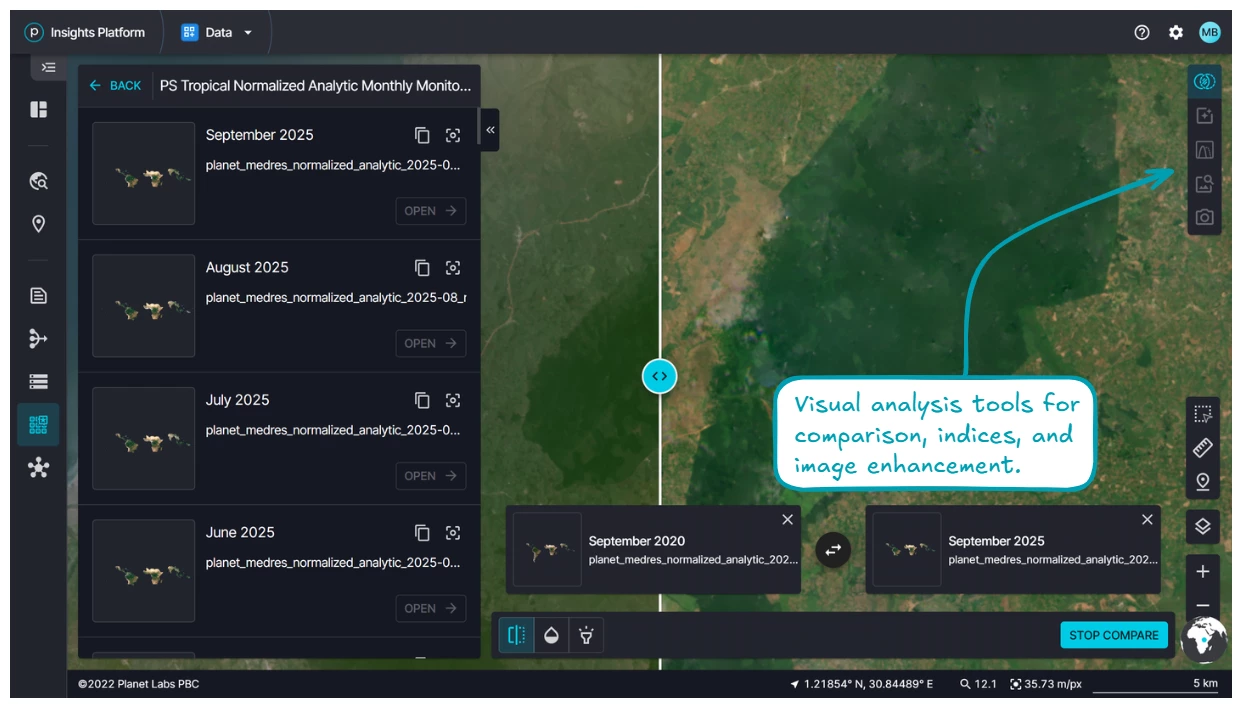Click the zoom level 12.1 readout
1242x707 pixels.
click(x=978, y=684)
